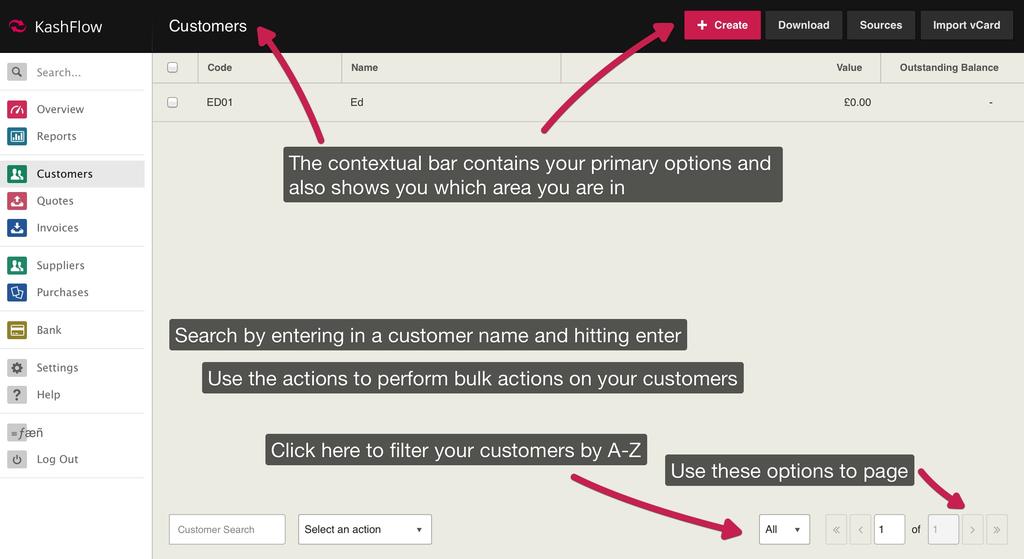The width and height of the screenshot is (1024, 559).
Task: Open the Help menu item
Action: (48, 395)
